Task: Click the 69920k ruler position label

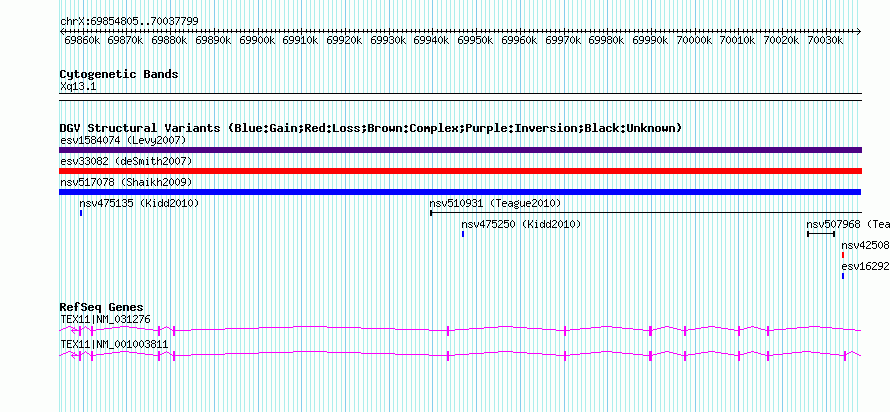Action: coord(345,40)
